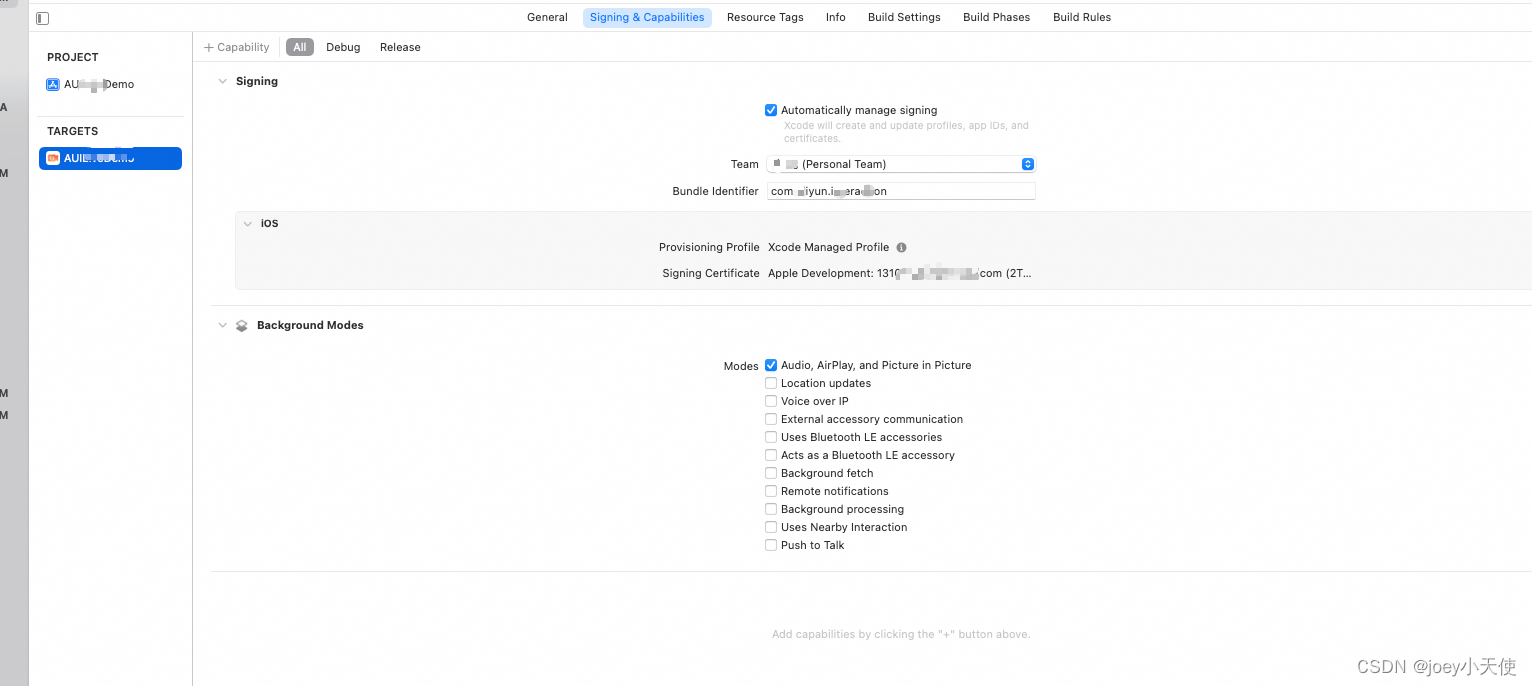1532x686 pixels.
Task: Open the Resource Tags tab
Action: [765, 17]
